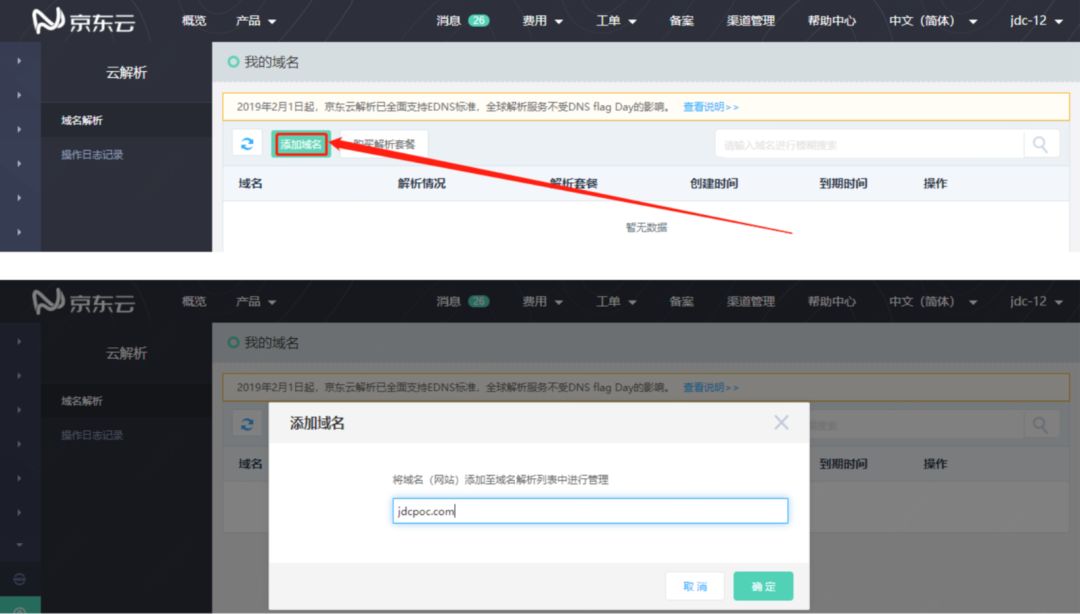Screen dimensions: 1080x614
Task: Click the 域名 column header in the undimmed table
Action: tap(250, 183)
